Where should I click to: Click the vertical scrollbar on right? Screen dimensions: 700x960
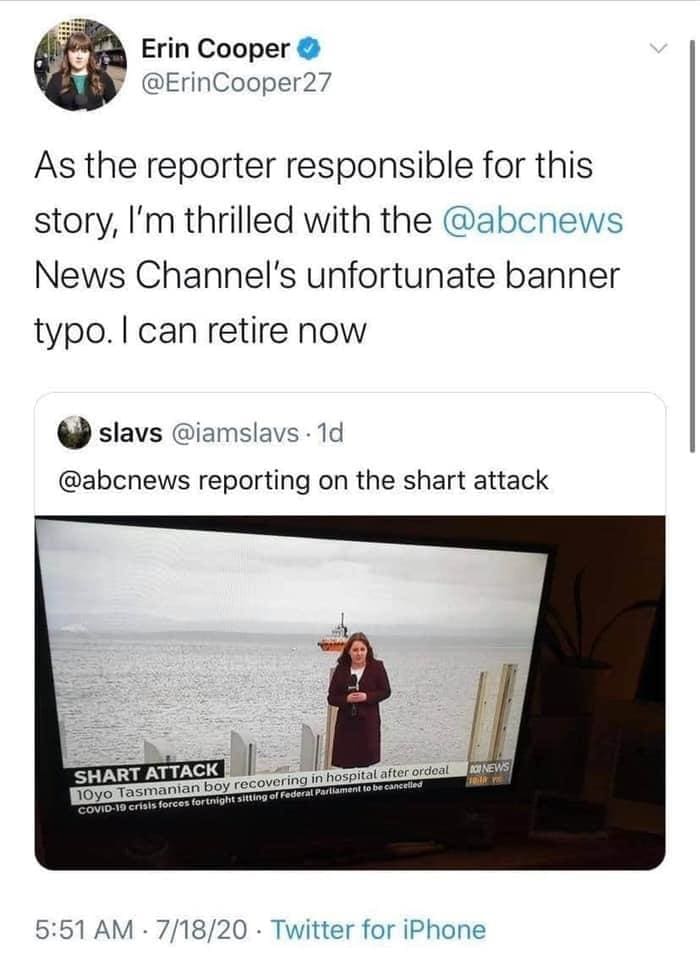coord(692,245)
